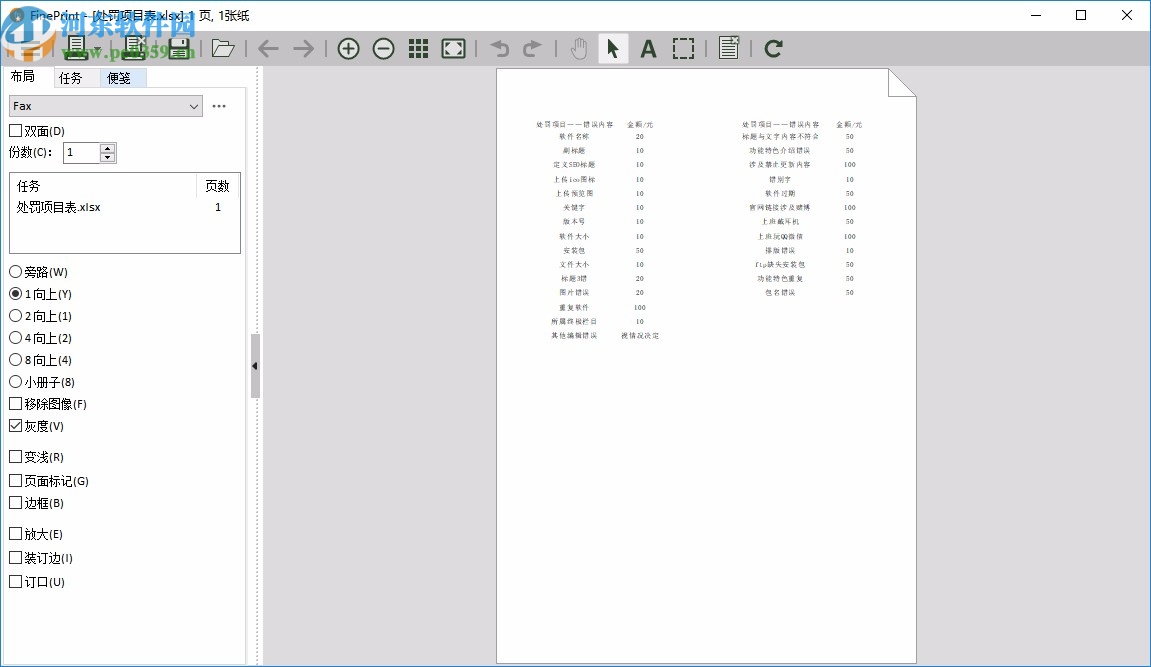
Task: Fit page to window
Action: click(x=454, y=47)
